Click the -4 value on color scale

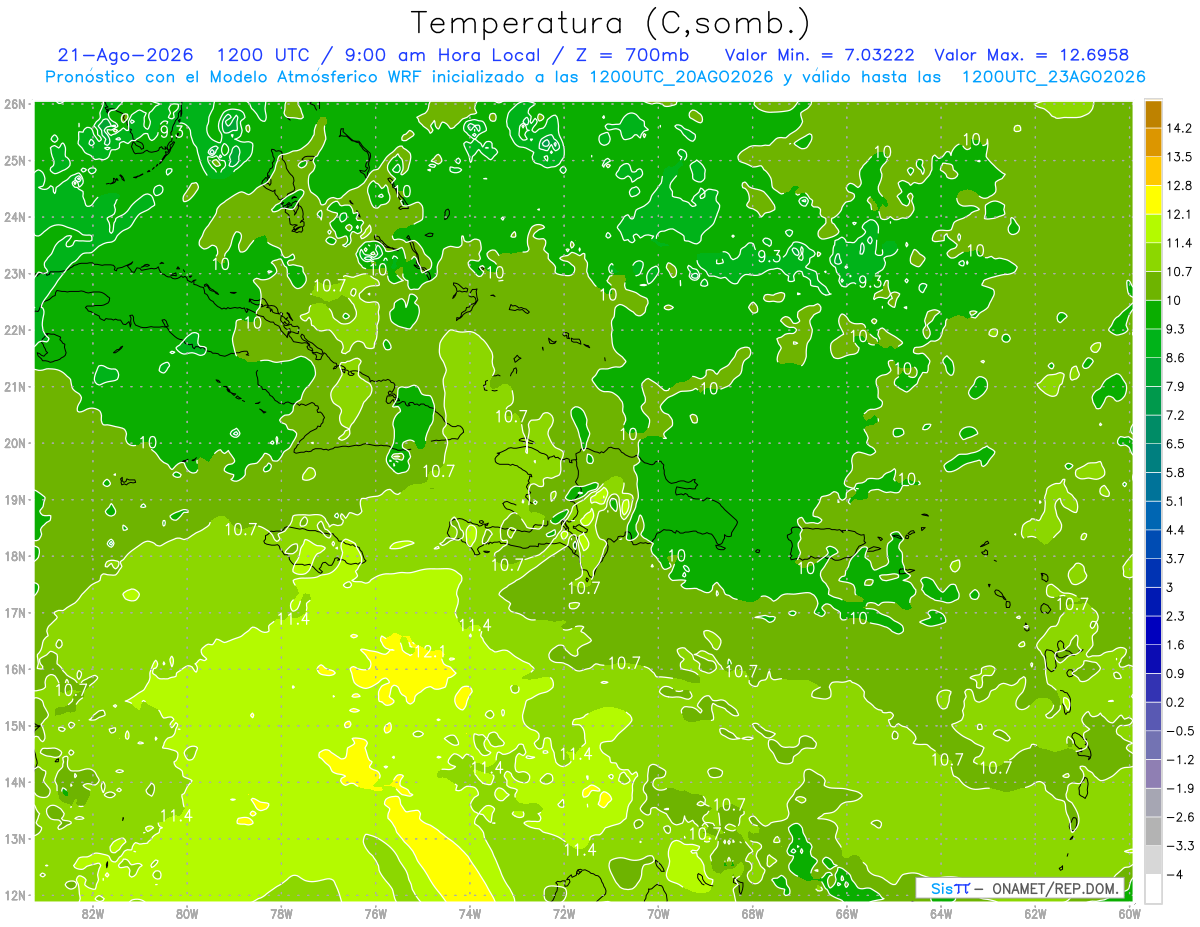(x=1174, y=875)
